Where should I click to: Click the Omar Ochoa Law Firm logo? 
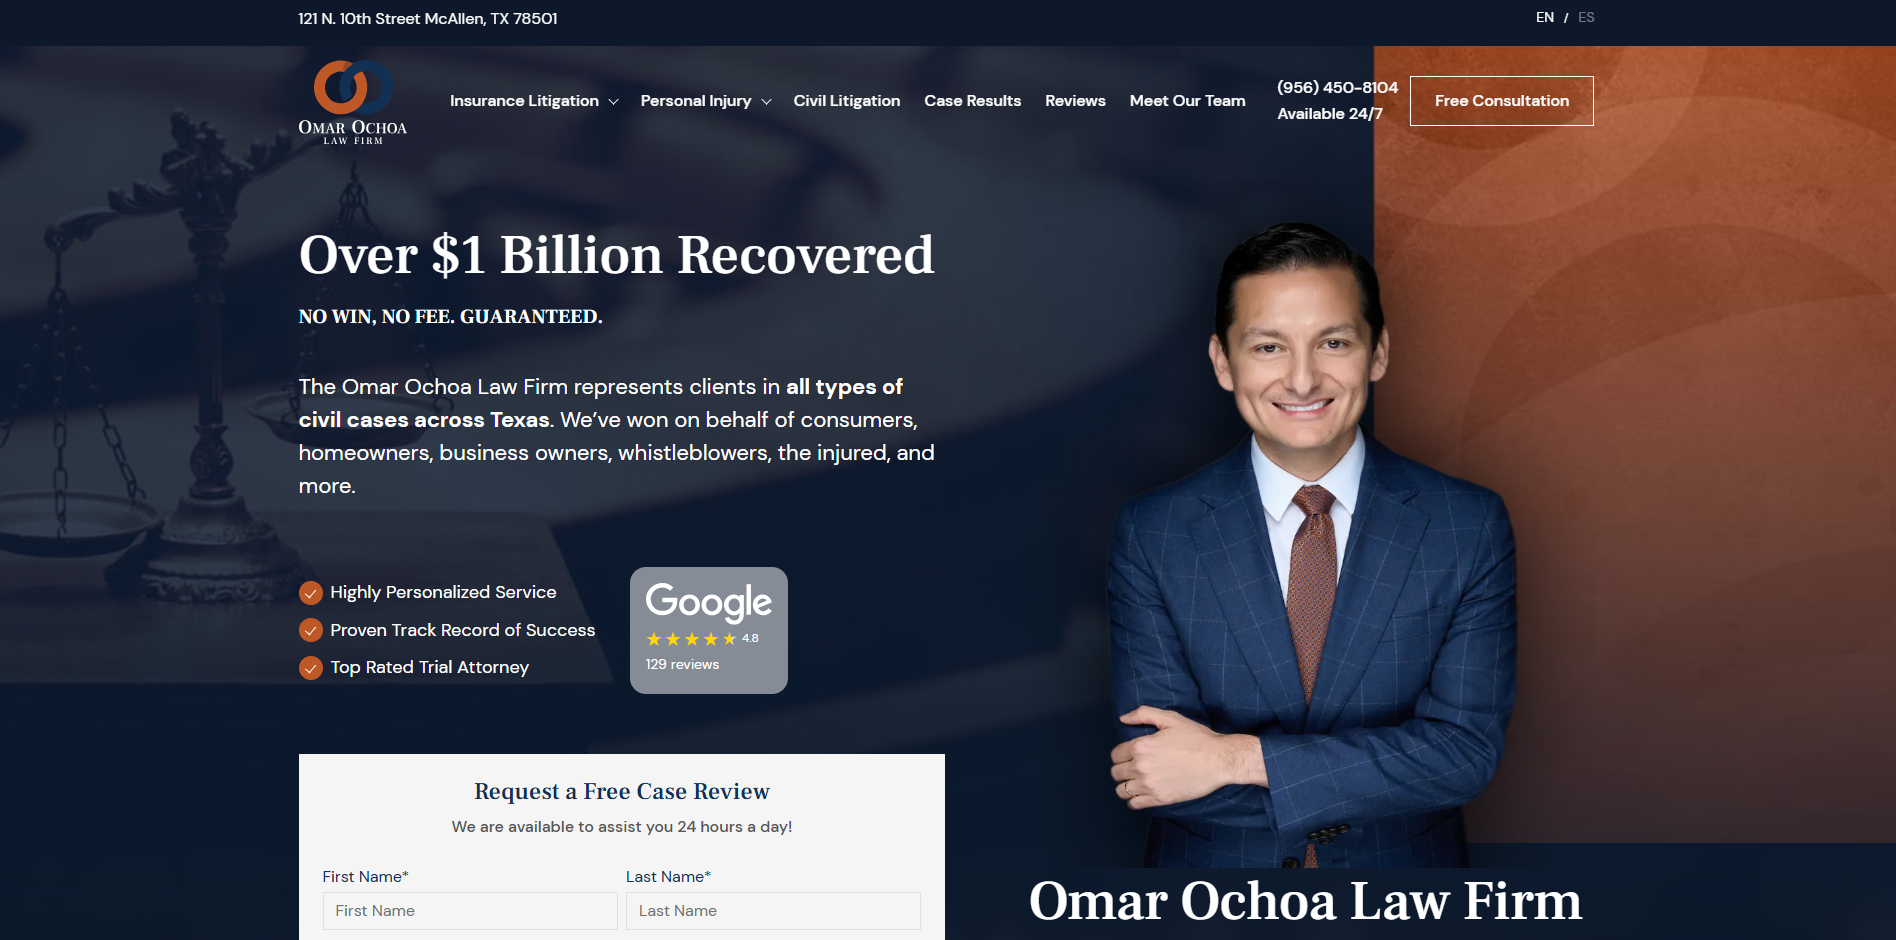pos(352,102)
